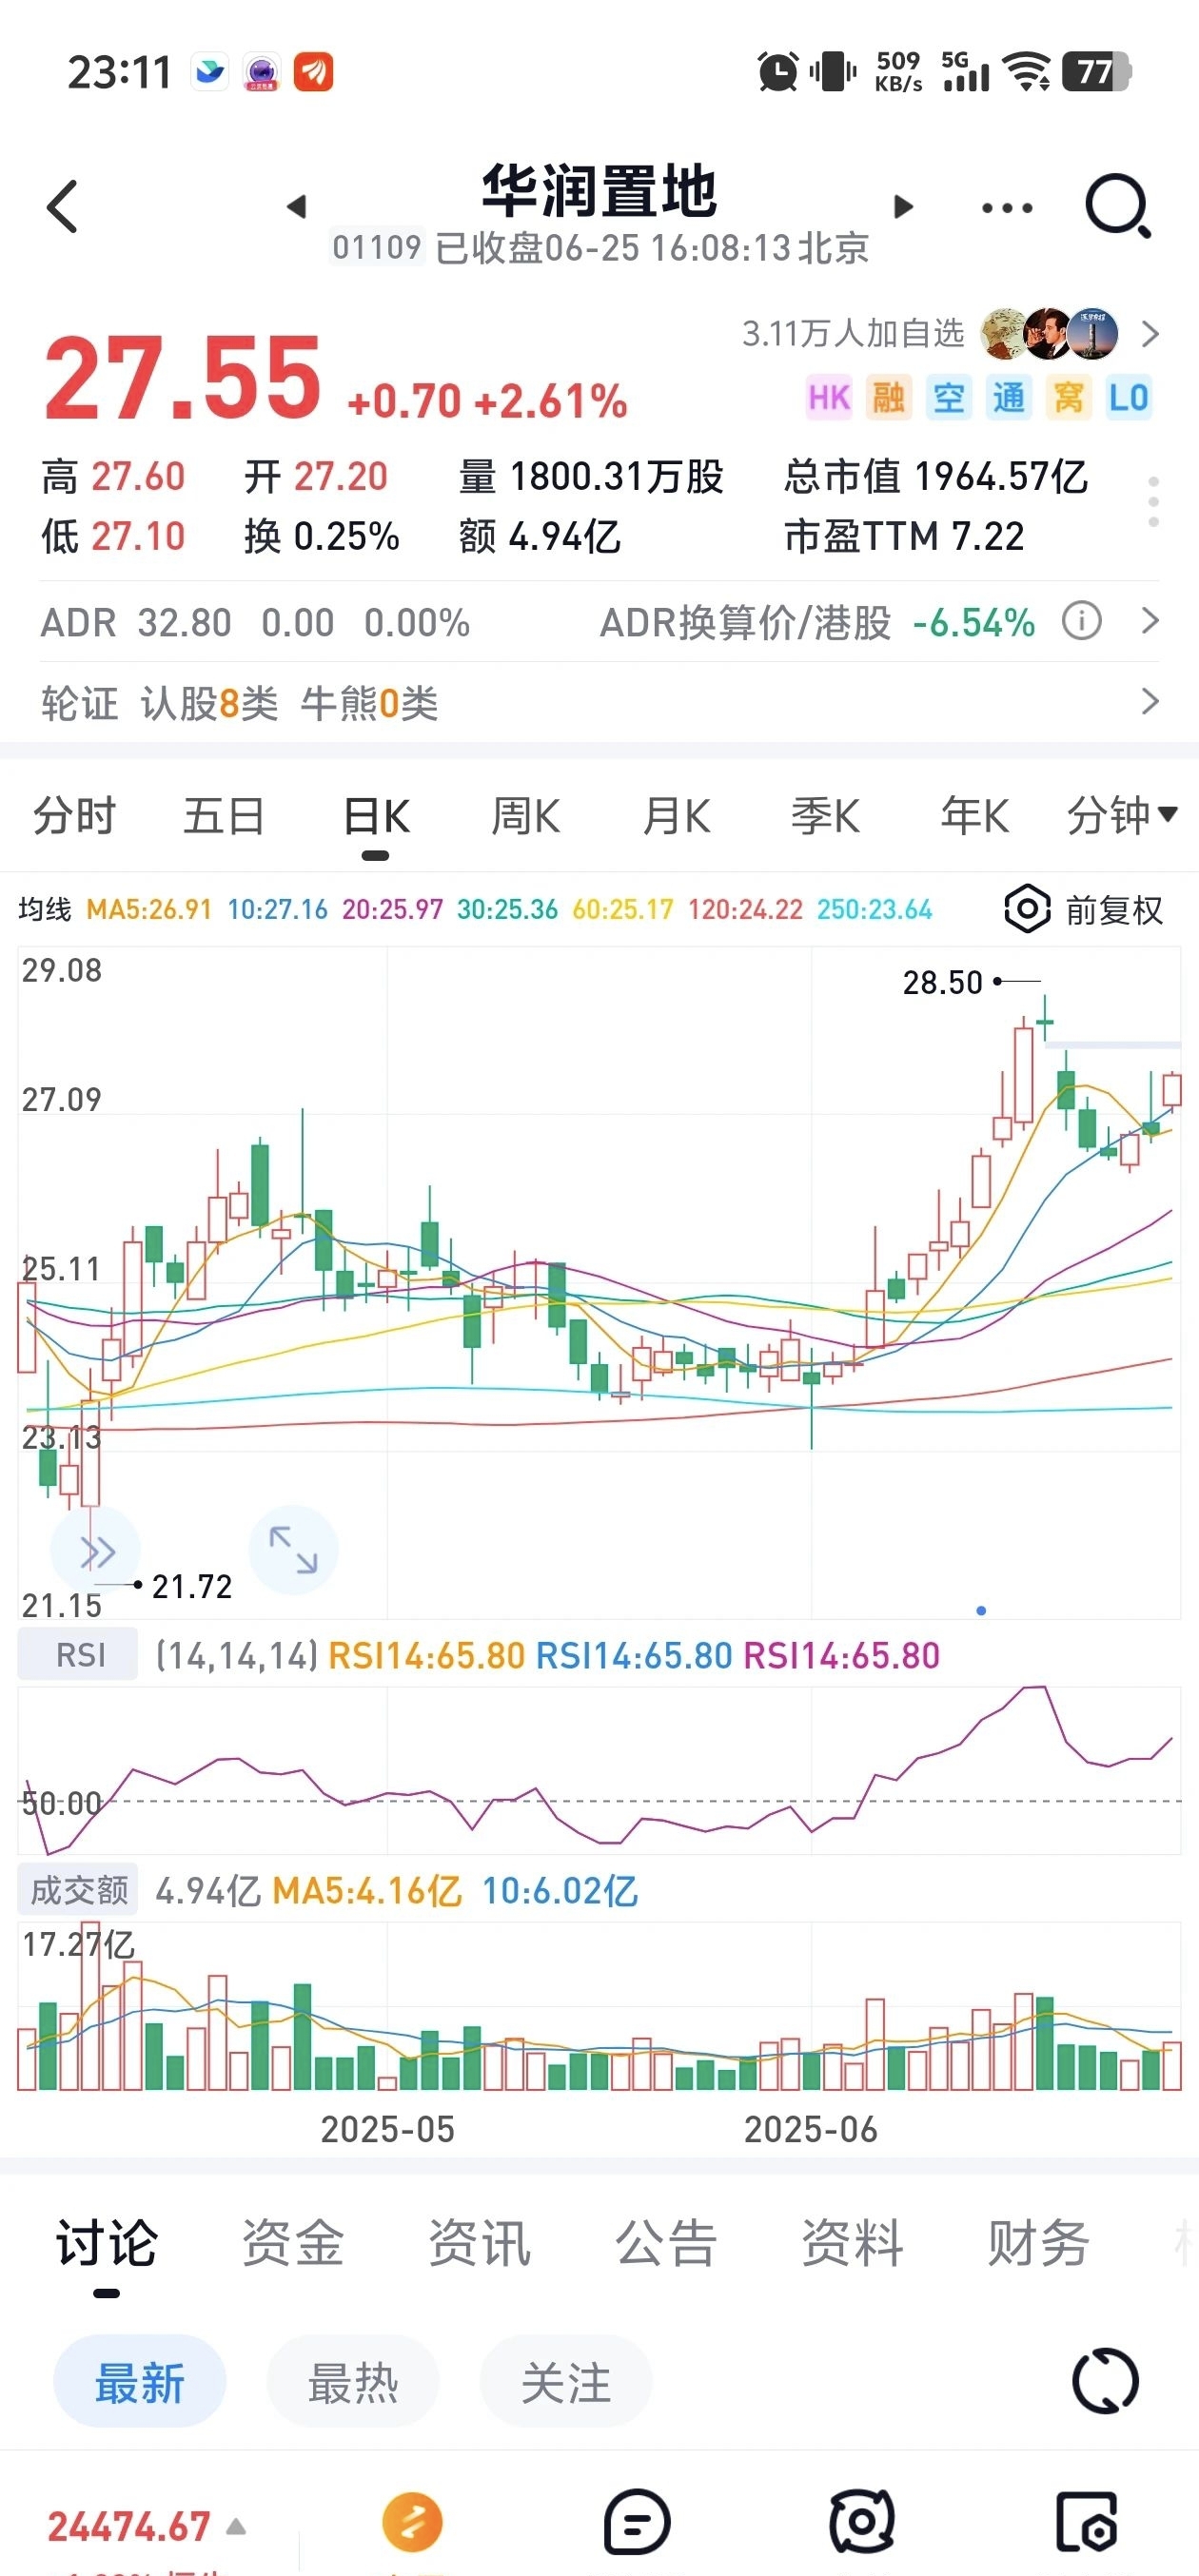The width and height of the screenshot is (1199, 2576).
Task: Switch to 分时 intraday chart tab
Action: [75, 816]
